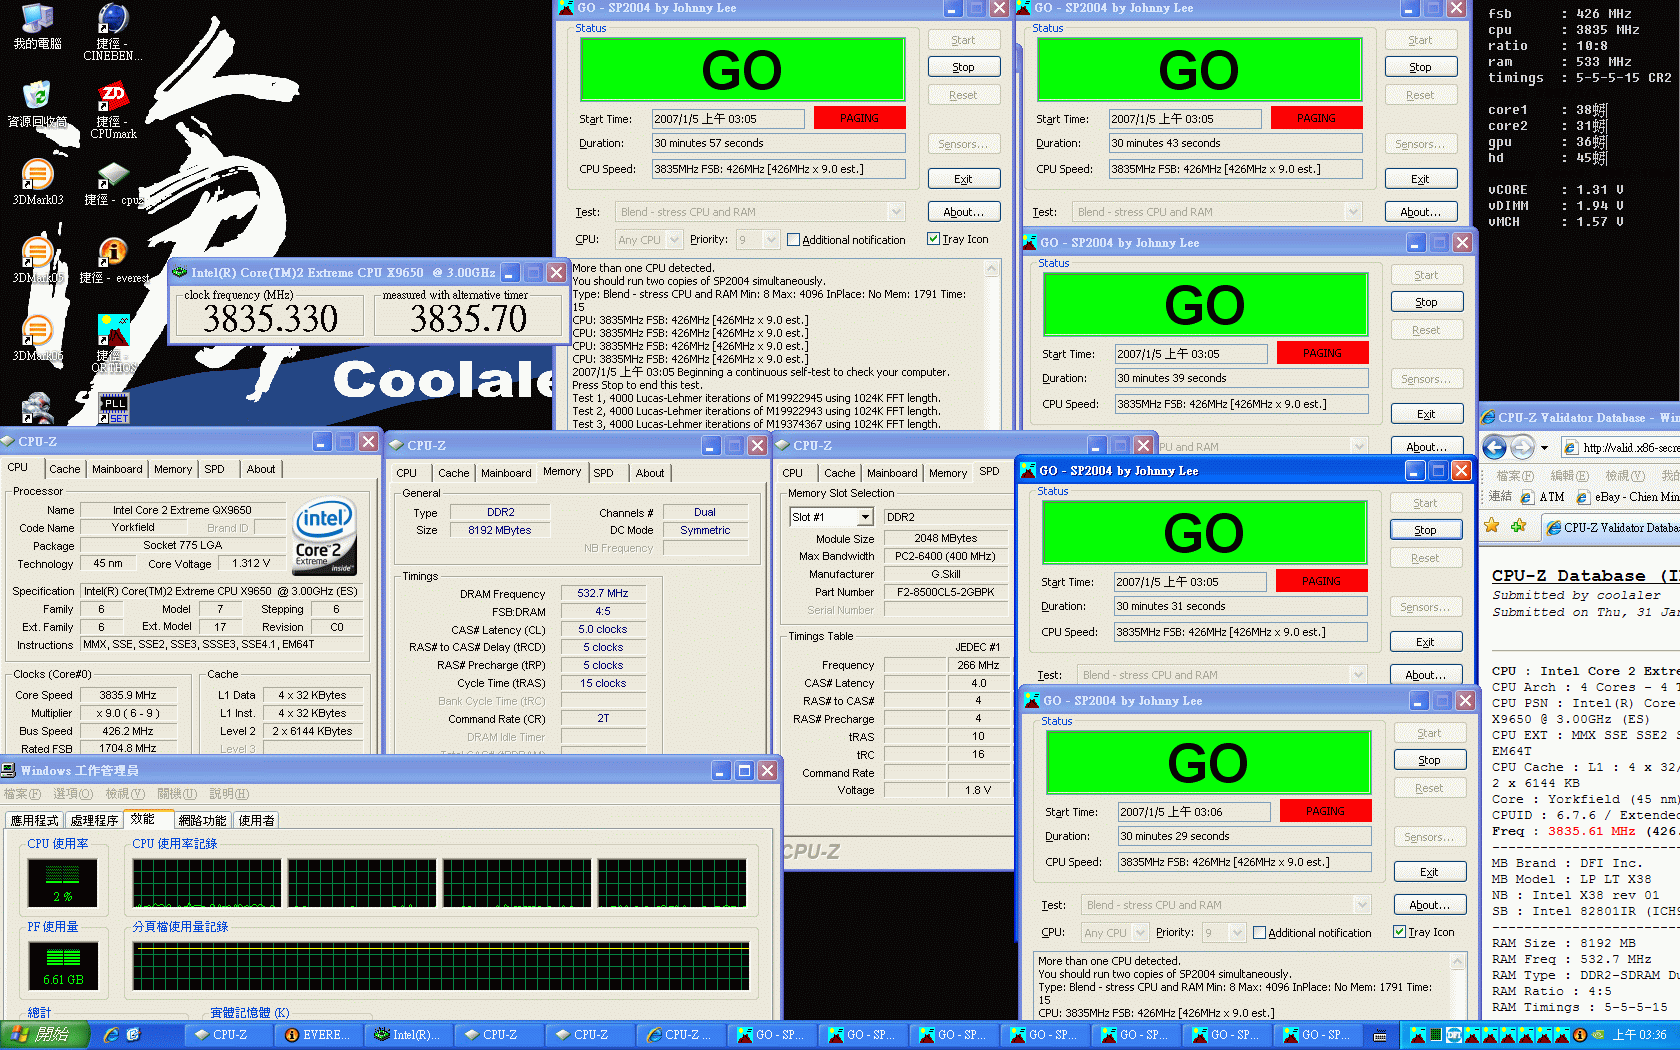Click the EVEREST button on the taskbar

pos(318,1035)
